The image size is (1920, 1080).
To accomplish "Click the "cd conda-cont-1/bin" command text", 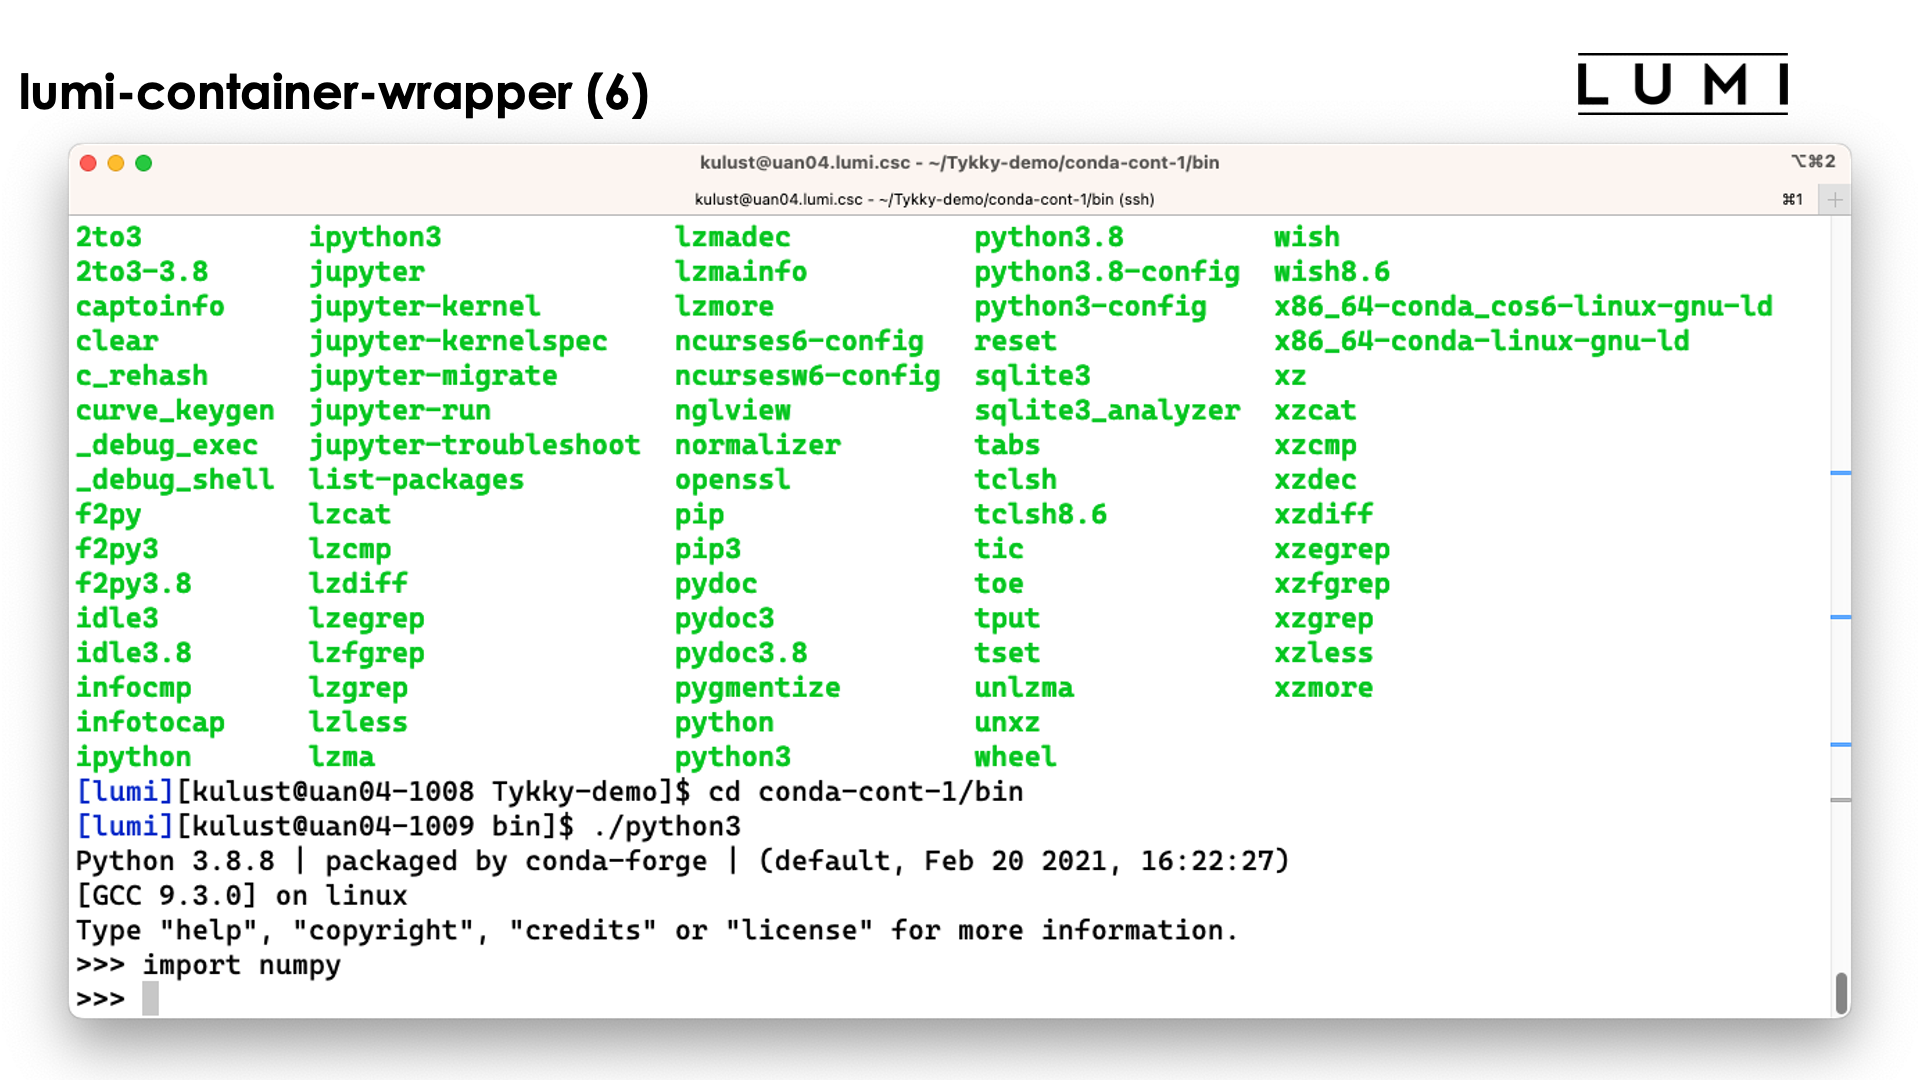I will pyautogui.click(x=866, y=792).
